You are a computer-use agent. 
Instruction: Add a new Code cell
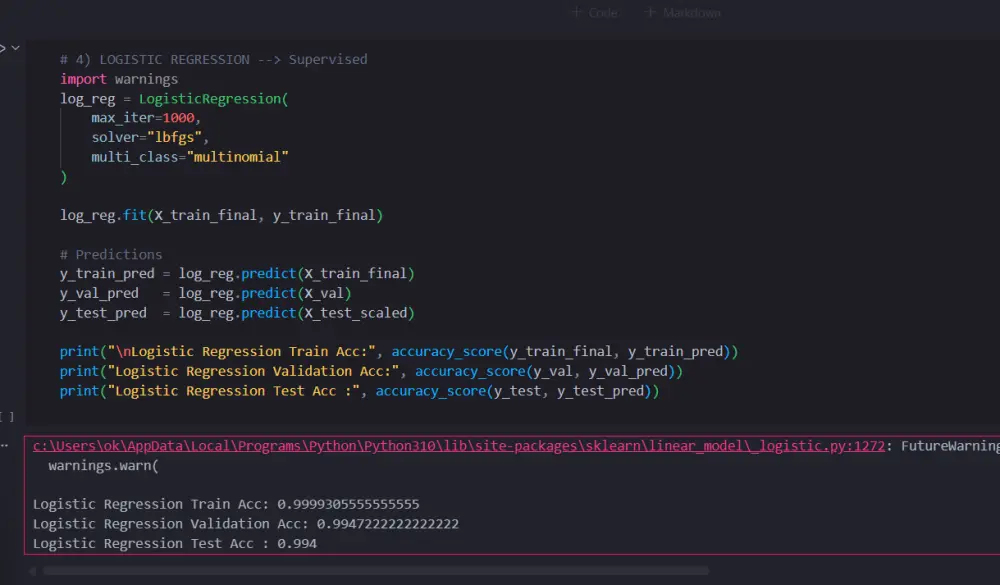click(596, 13)
